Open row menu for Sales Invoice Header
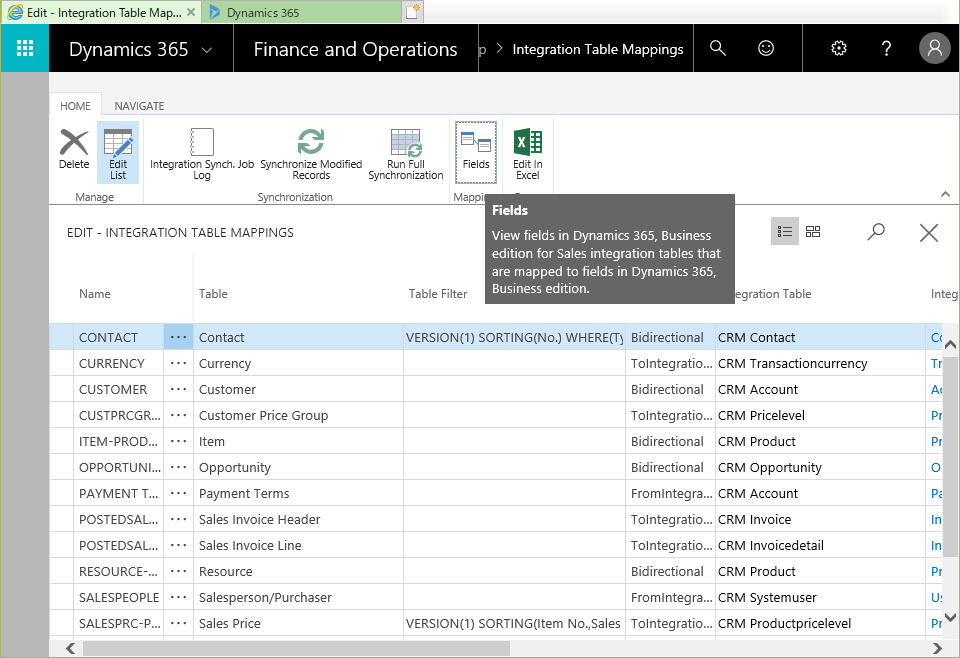The height and width of the screenshot is (658, 960). pyautogui.click(x=178, y=519)
